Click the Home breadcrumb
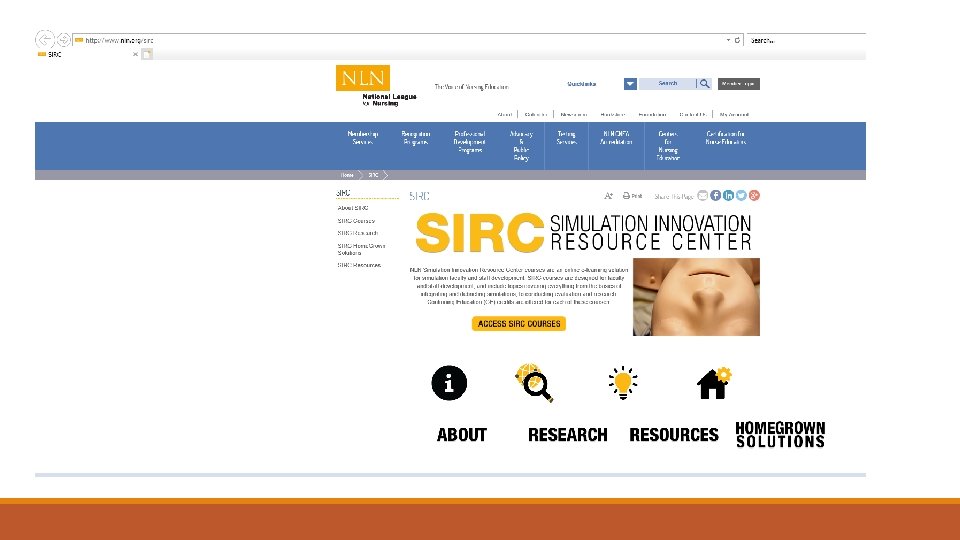This screenshot has width=960, height=540. (x=347, y=175)
